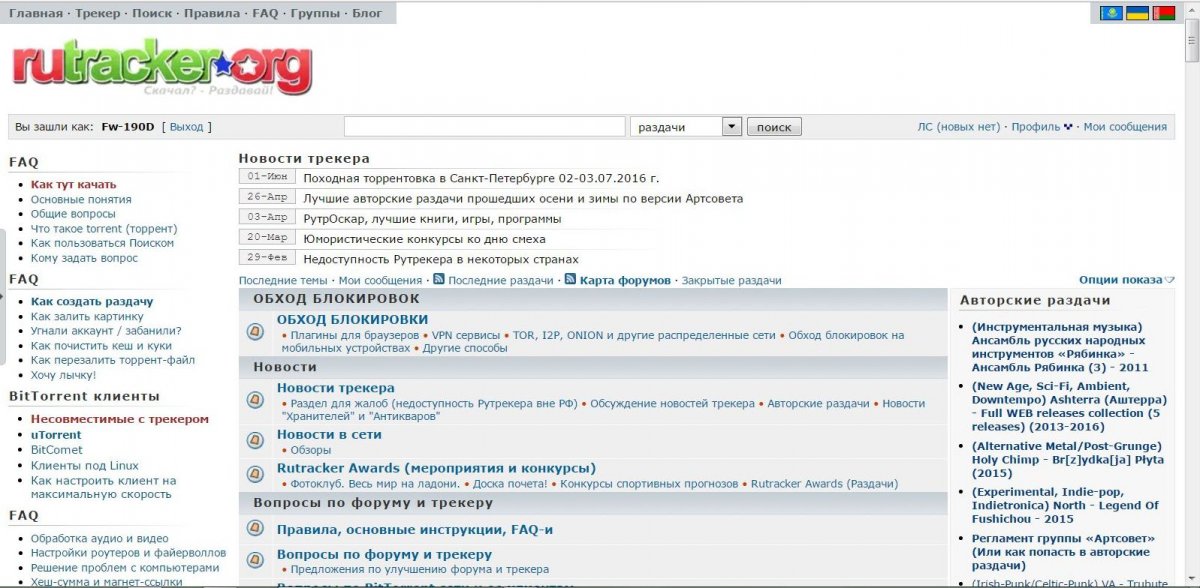Open Как создать раздачу link
The width and height of the screenshot is (1200, 588).
click(92, 301)
